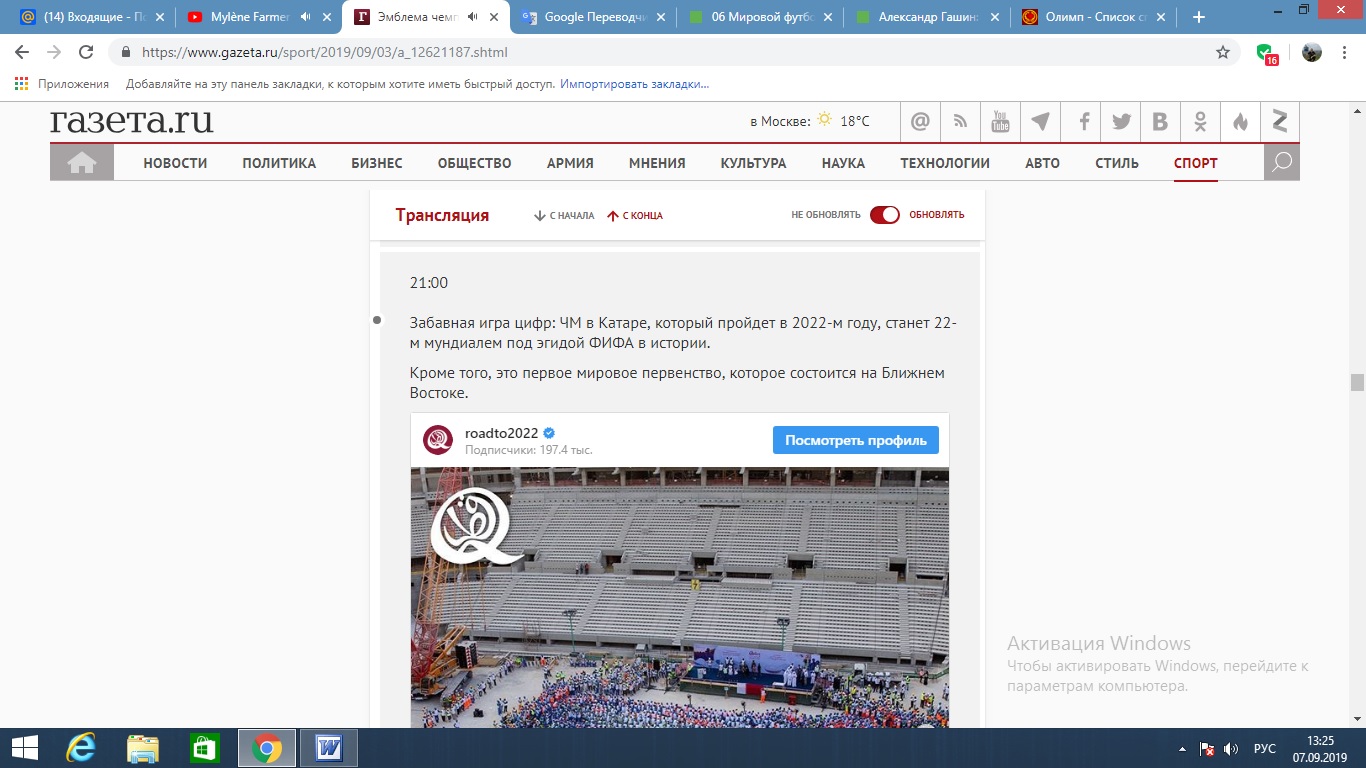Switch to Word on taskbar
This screenshot has width=1366, height=768.
(329, 748)
